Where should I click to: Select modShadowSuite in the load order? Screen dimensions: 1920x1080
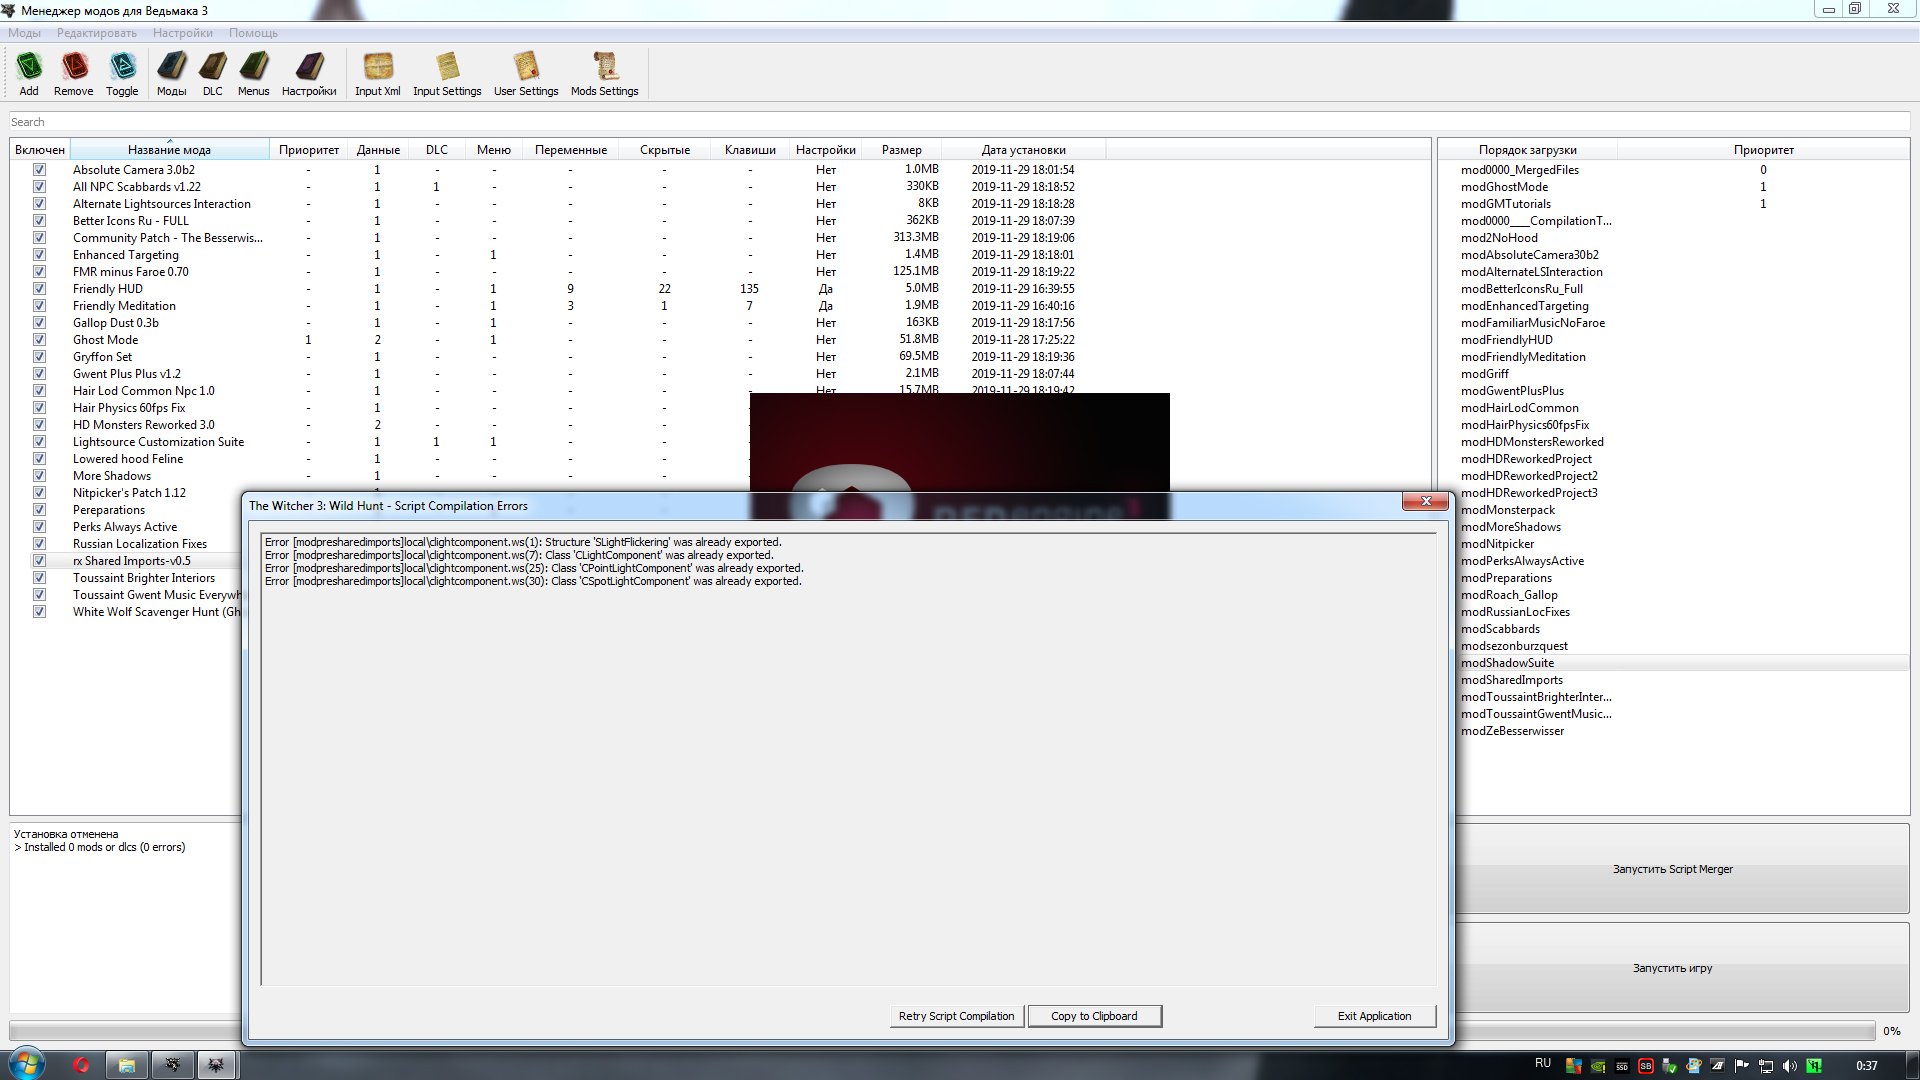point(1507,663)
